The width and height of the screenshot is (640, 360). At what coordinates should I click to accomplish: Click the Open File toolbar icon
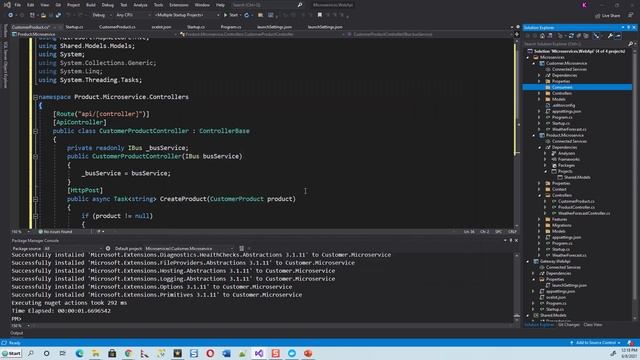(x=43, y=15)
